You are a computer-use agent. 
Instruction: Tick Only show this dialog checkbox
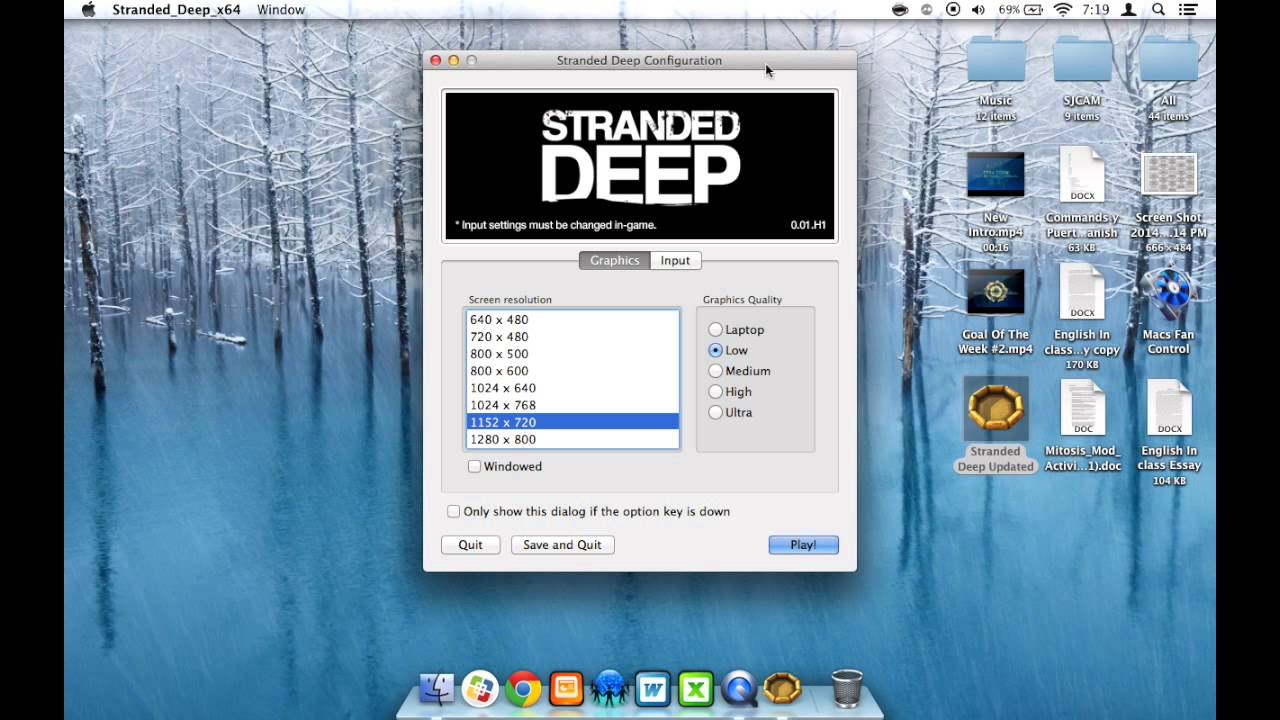coord(454,511)
